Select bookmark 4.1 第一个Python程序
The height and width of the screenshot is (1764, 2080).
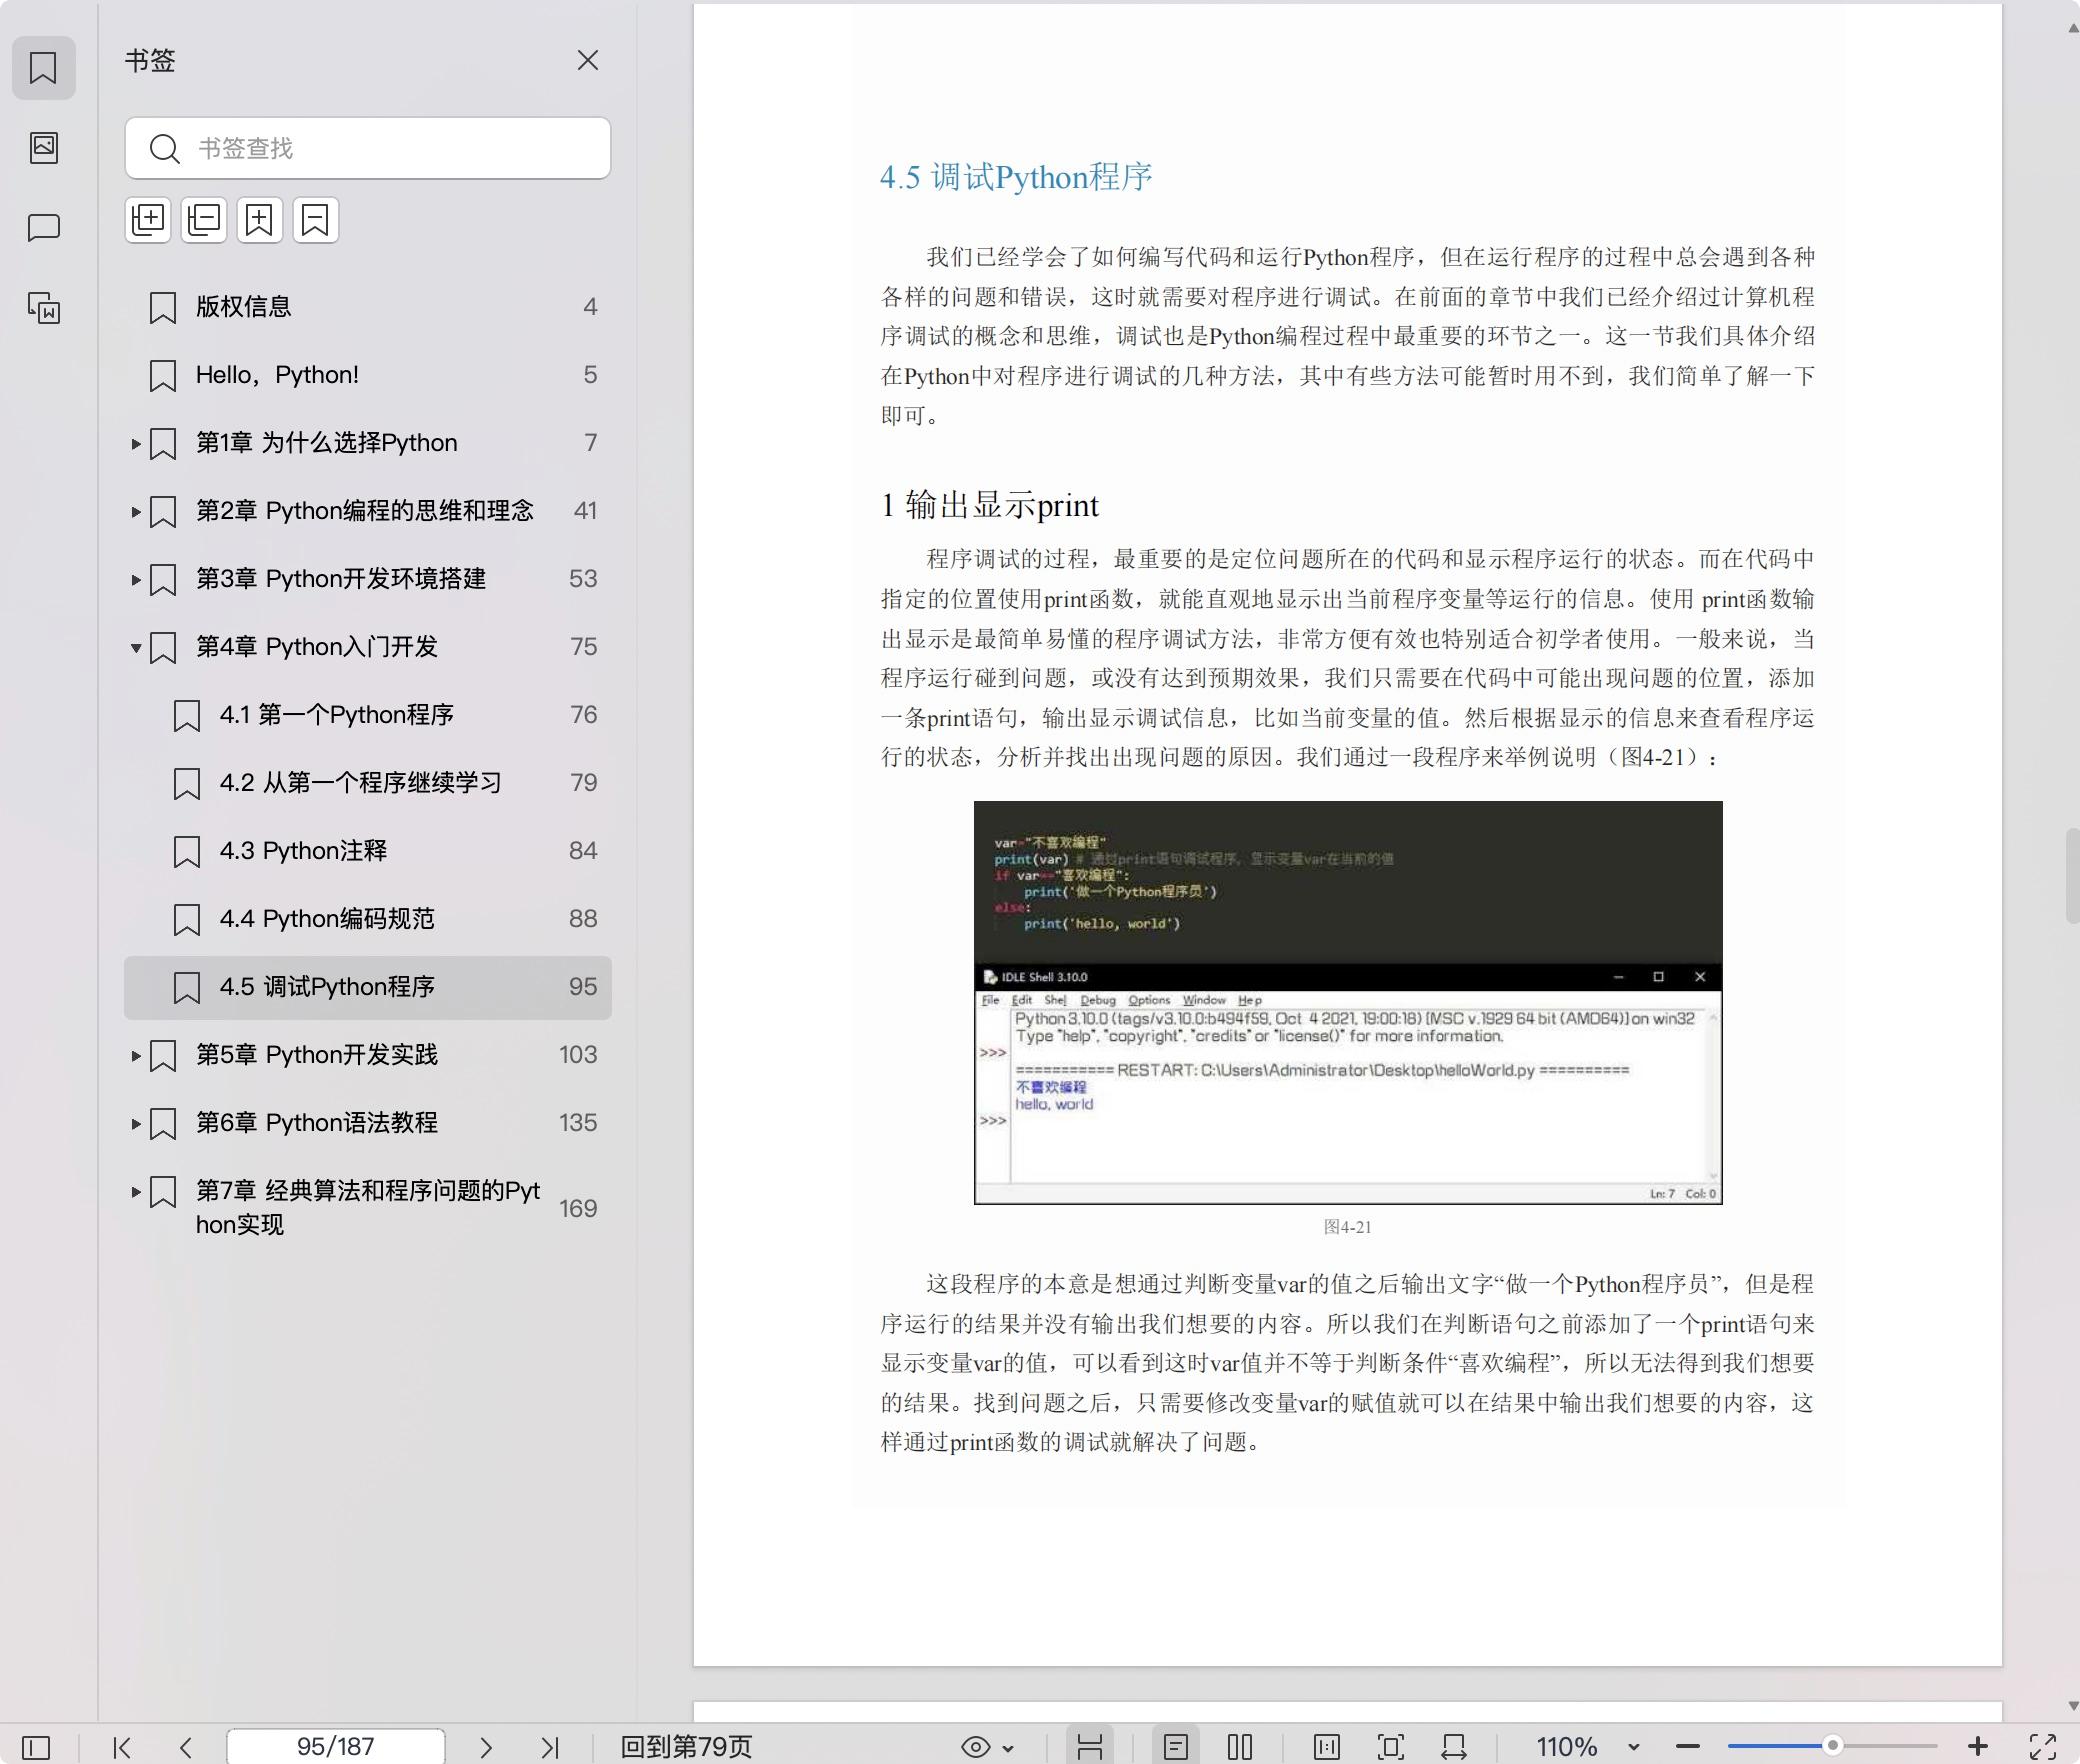tap(336, 715)
